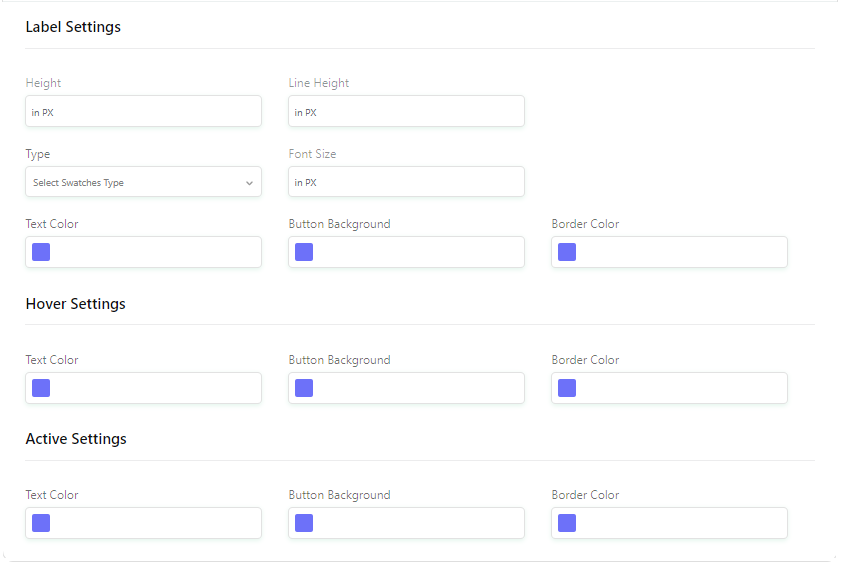Focus the Line Height input field
This screenshot has width=841, height=564.
(x=406, y=112)
